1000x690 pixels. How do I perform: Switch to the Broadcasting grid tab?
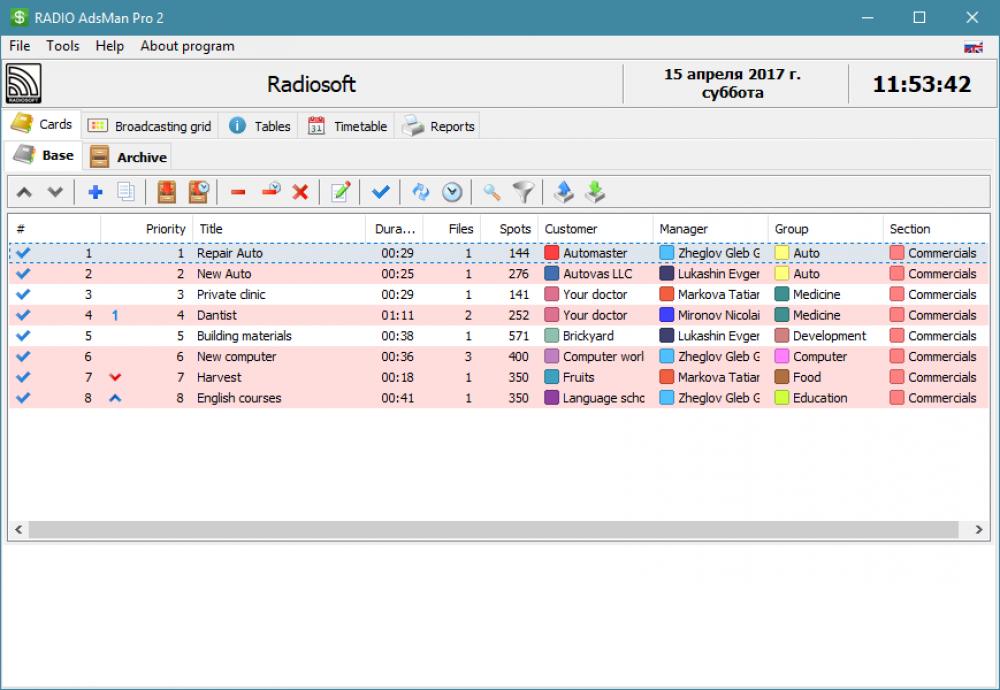(x=149, y=125)
